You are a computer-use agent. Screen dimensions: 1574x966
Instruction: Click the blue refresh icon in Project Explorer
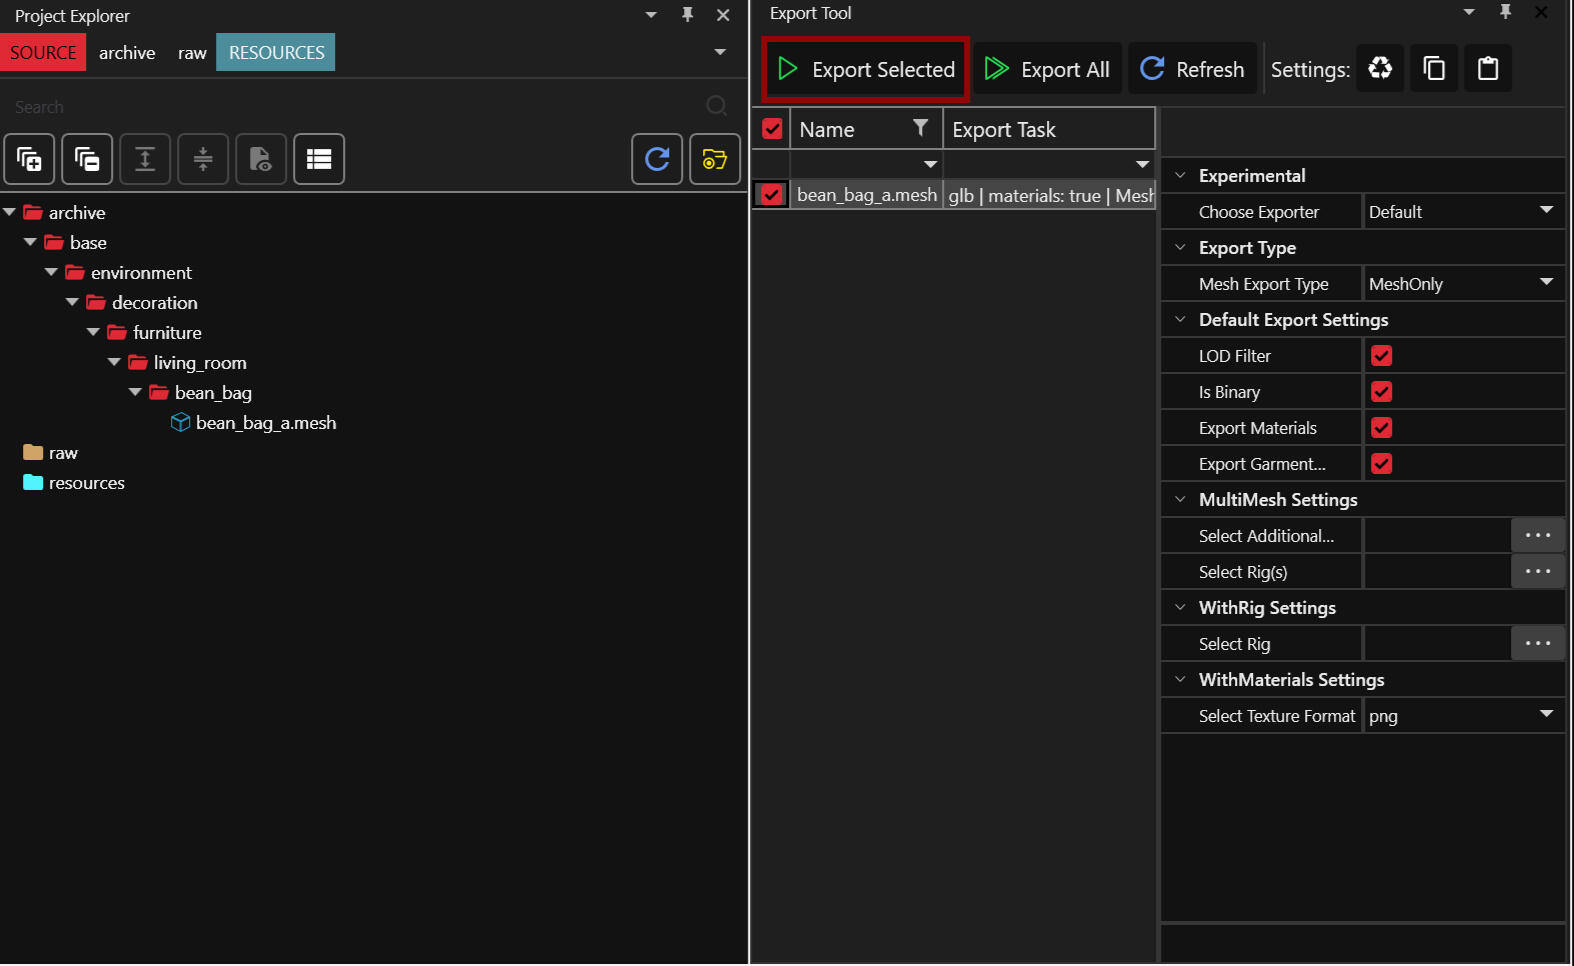pyautogui.click(x=657, y=159)
